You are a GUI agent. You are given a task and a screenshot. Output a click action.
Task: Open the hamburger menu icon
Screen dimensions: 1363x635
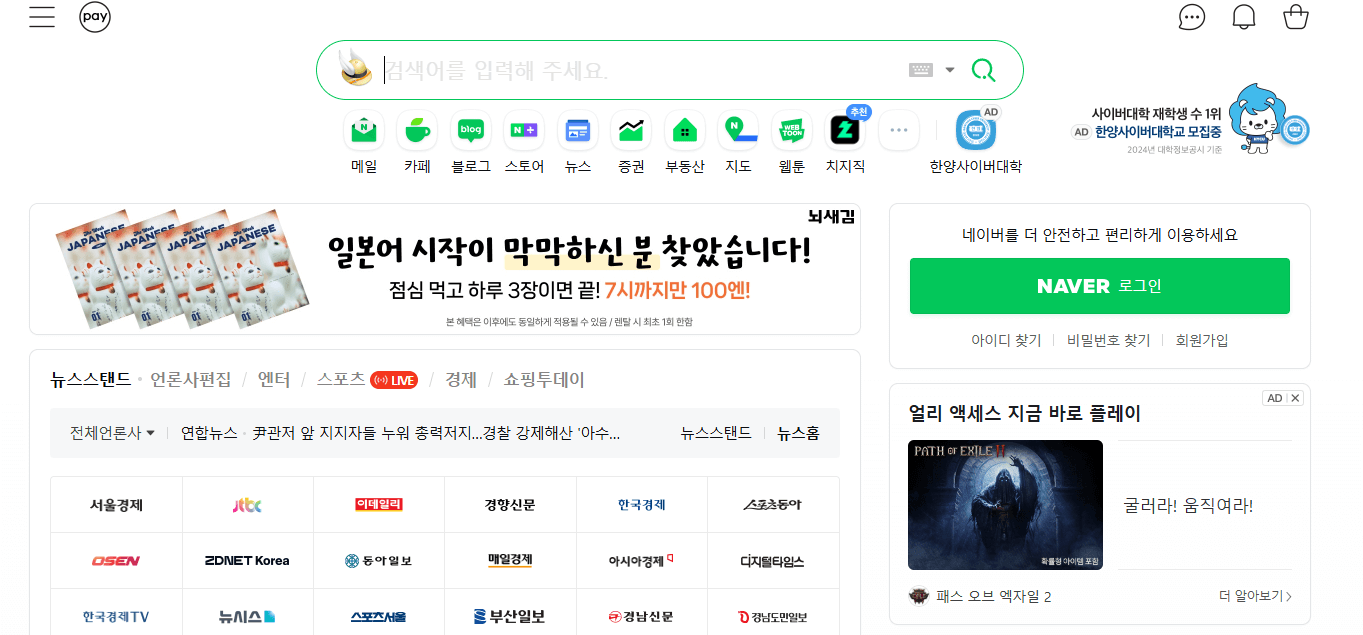tap(42, 17)
